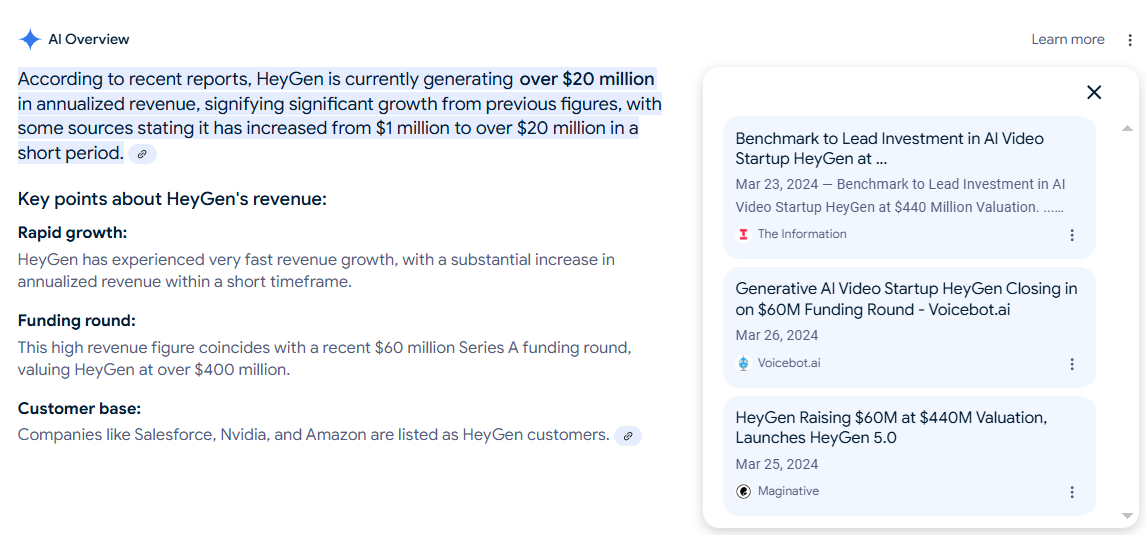Click the link chip after 'short period.'

pyautogui.click(x=143, y=154)
